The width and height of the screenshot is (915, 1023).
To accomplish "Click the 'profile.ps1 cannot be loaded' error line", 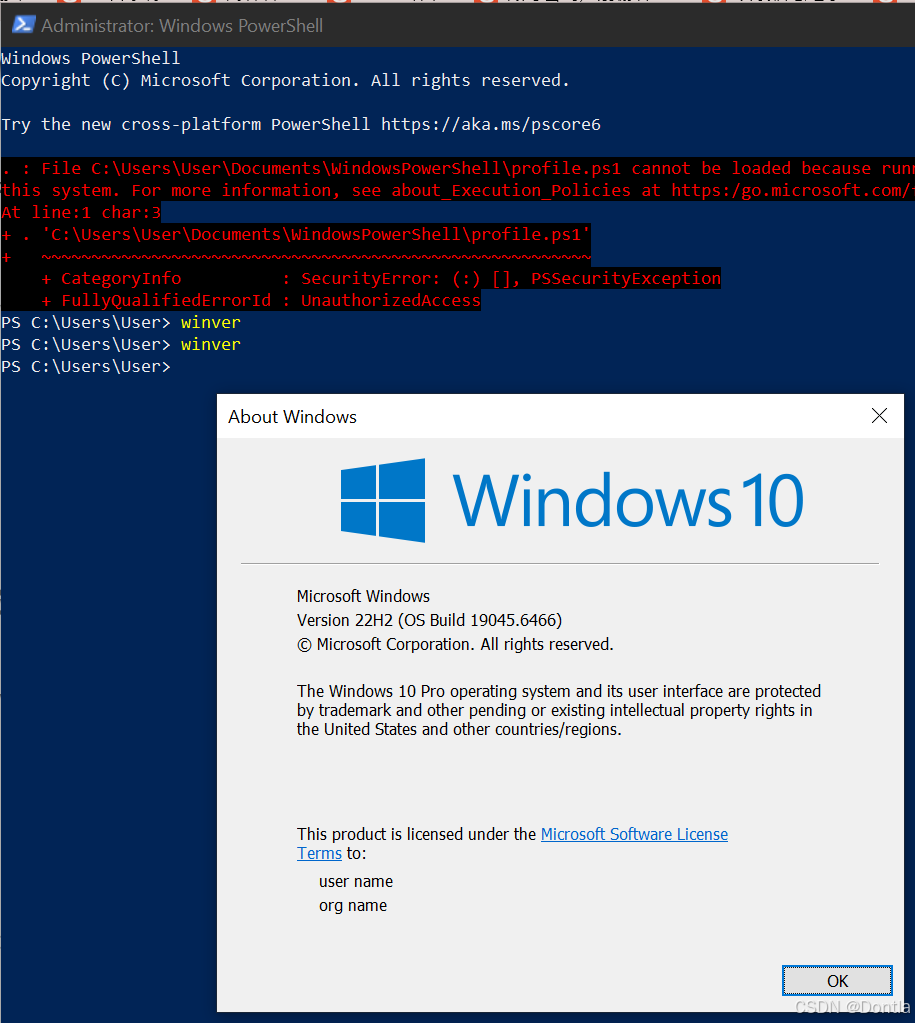I will pos(458,168).
